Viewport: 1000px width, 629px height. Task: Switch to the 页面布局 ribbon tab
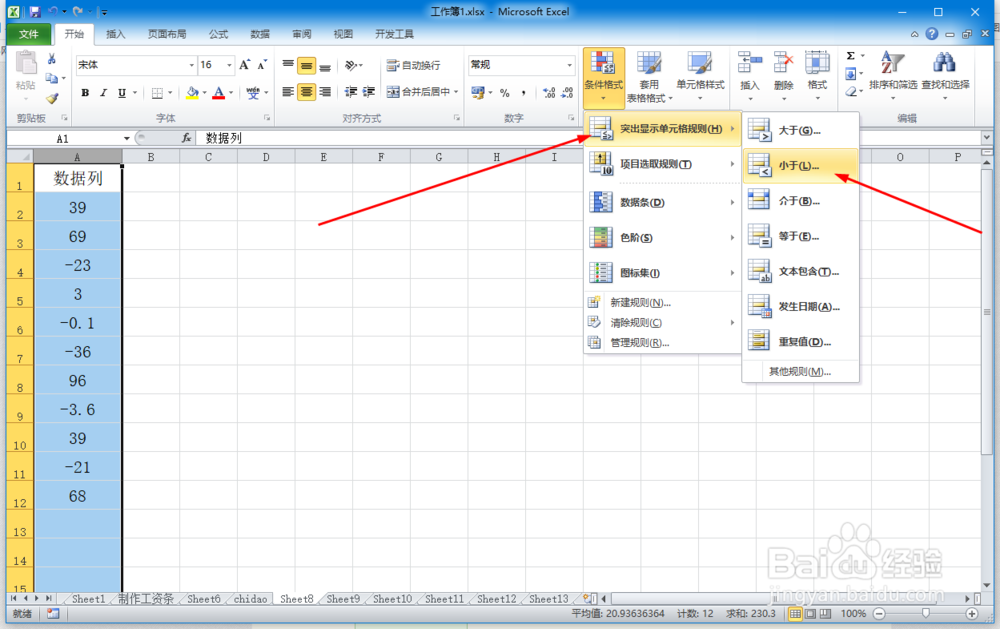coord(167,34)
